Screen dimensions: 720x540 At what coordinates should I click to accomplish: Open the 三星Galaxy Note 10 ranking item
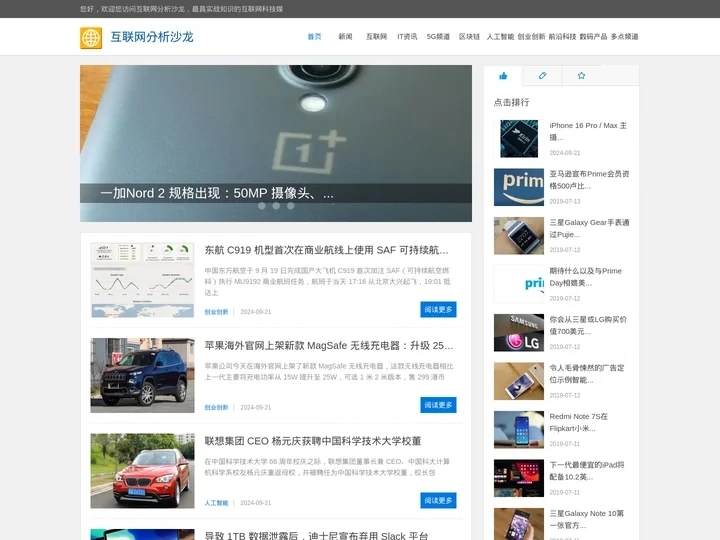click(587, 519)
